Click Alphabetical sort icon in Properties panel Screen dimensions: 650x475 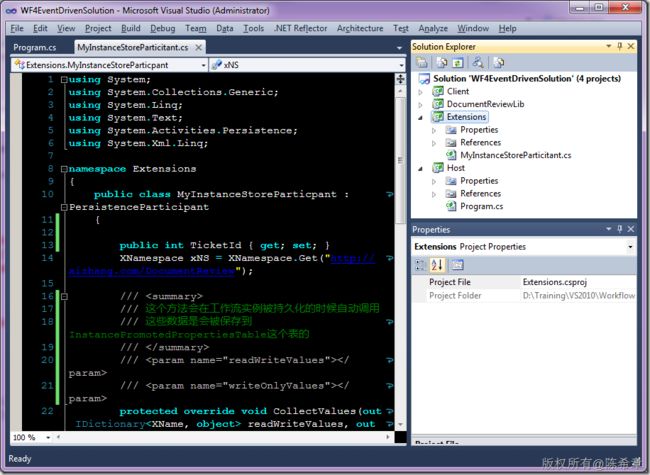[437, 264]
